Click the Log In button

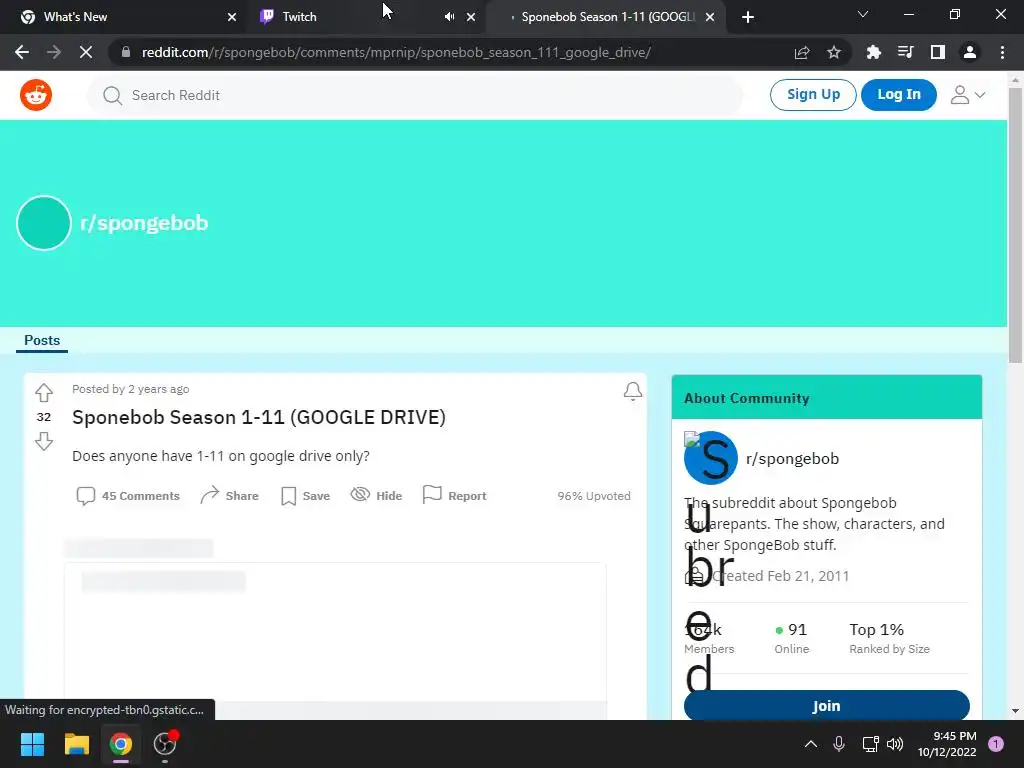(x=899, y=95)
